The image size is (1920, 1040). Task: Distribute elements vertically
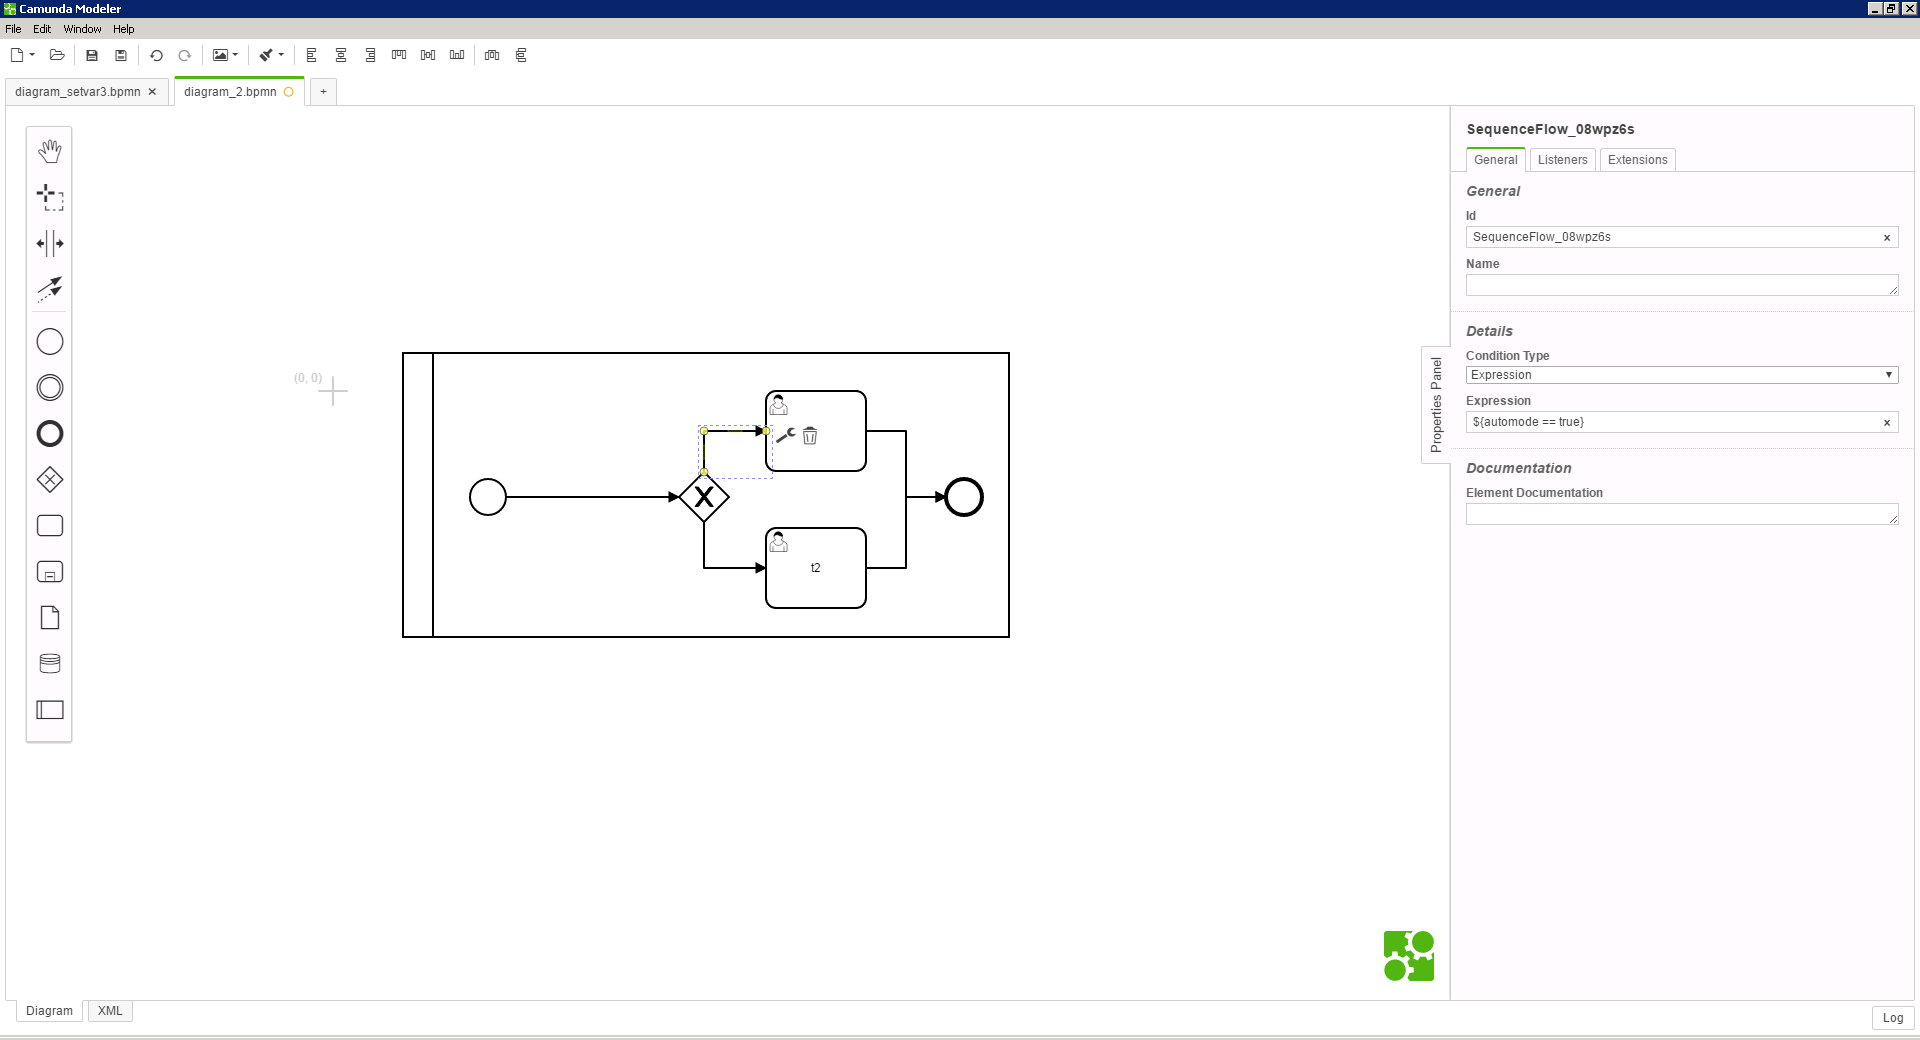point(521,55)
